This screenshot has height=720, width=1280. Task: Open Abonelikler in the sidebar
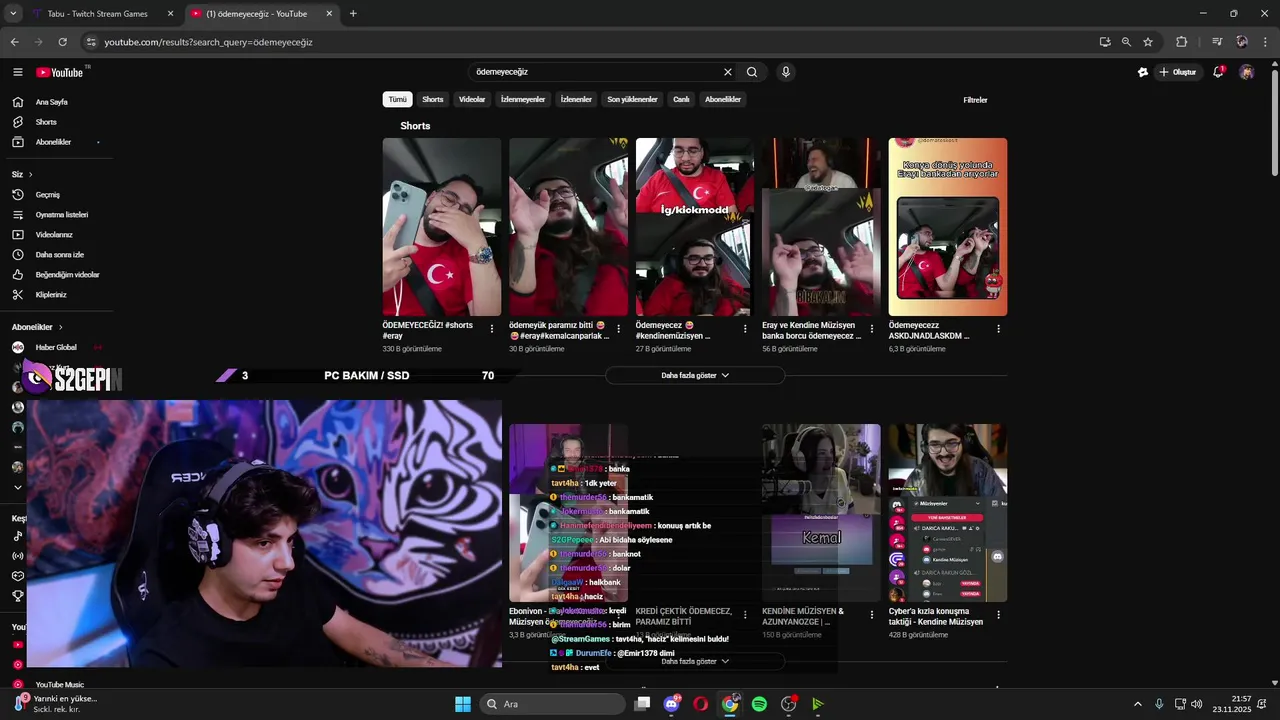tap(54, 142)
